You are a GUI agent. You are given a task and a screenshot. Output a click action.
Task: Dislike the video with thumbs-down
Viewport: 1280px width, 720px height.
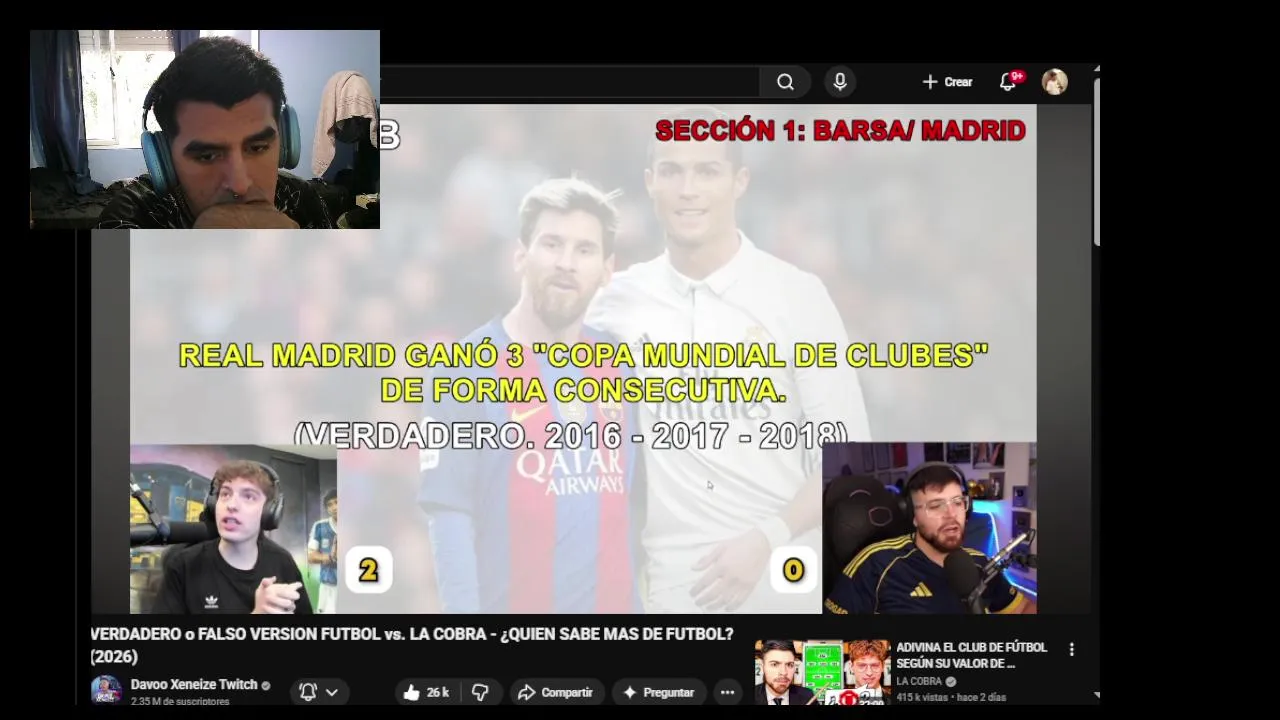(x=480, y=692)
